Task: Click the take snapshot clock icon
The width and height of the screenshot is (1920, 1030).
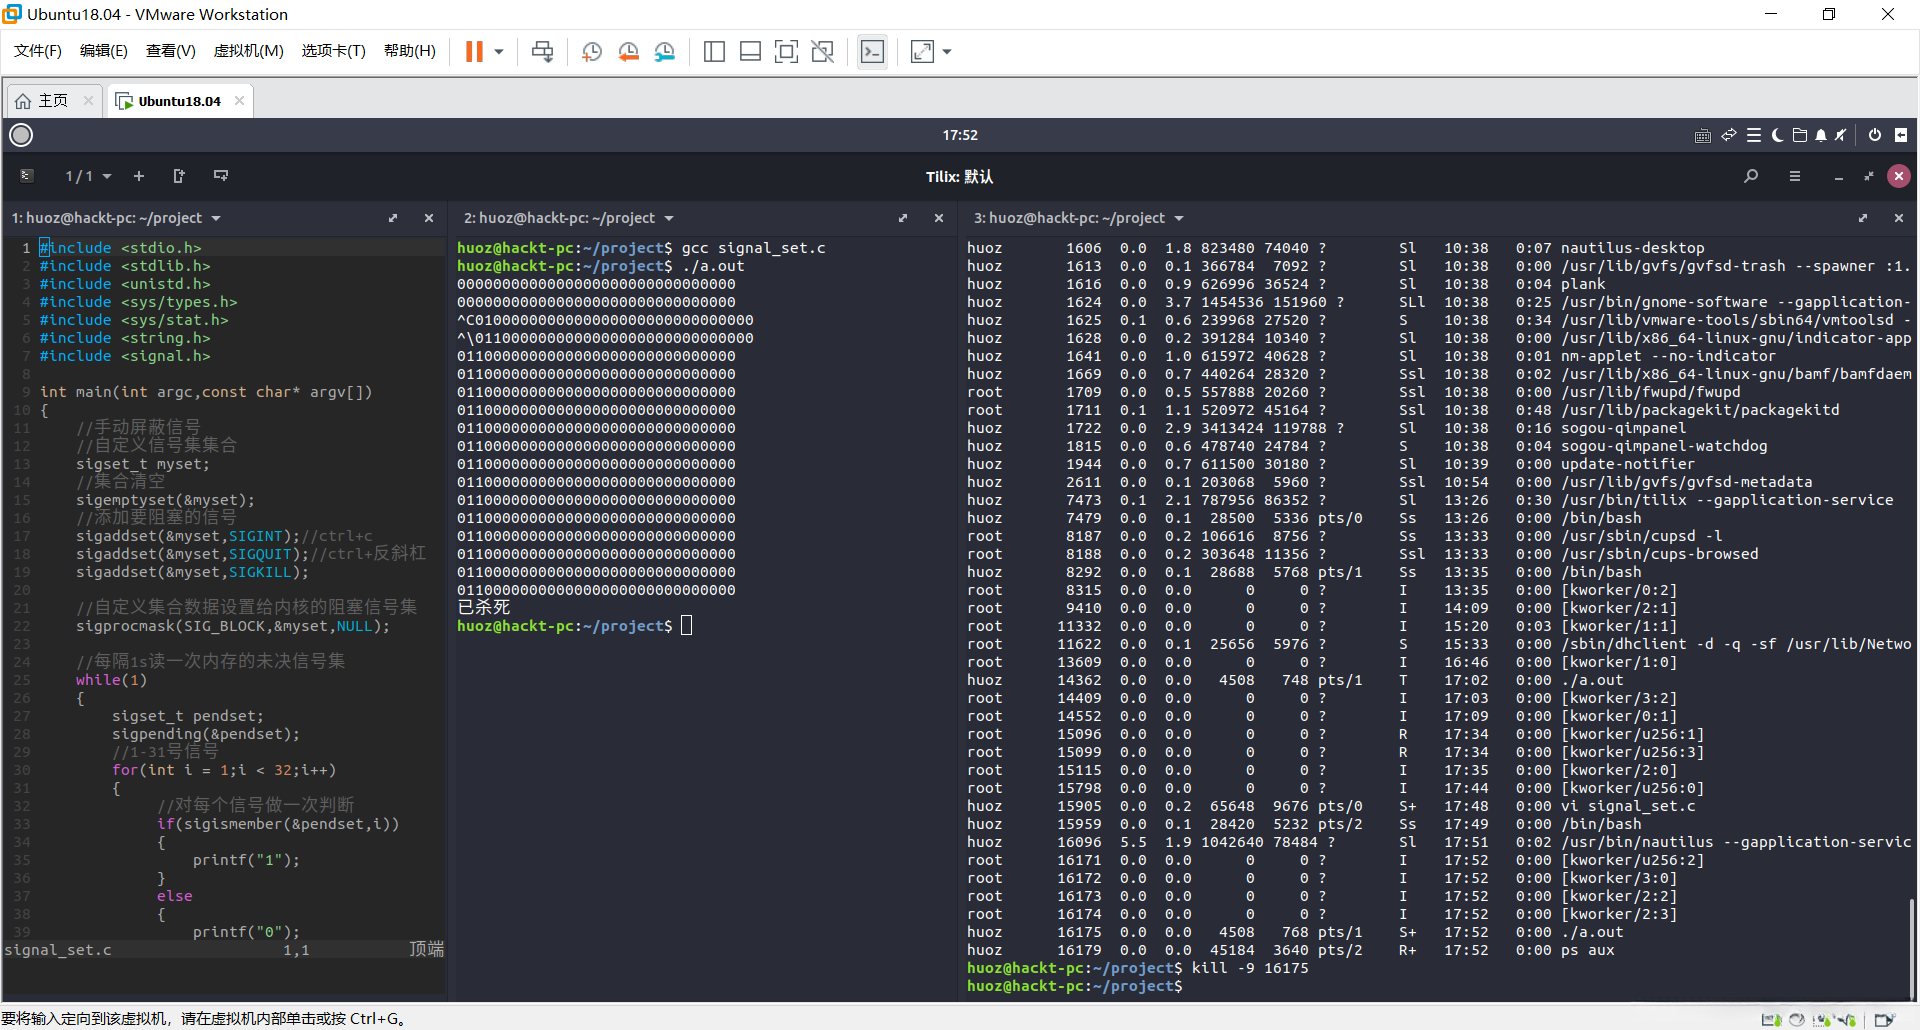Action: 592,51
